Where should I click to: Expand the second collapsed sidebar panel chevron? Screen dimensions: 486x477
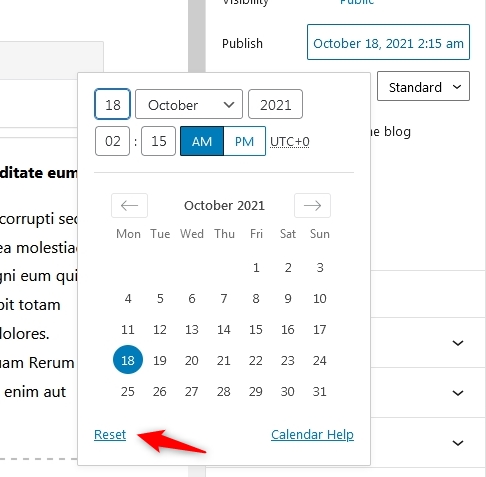tap(458, 393)
